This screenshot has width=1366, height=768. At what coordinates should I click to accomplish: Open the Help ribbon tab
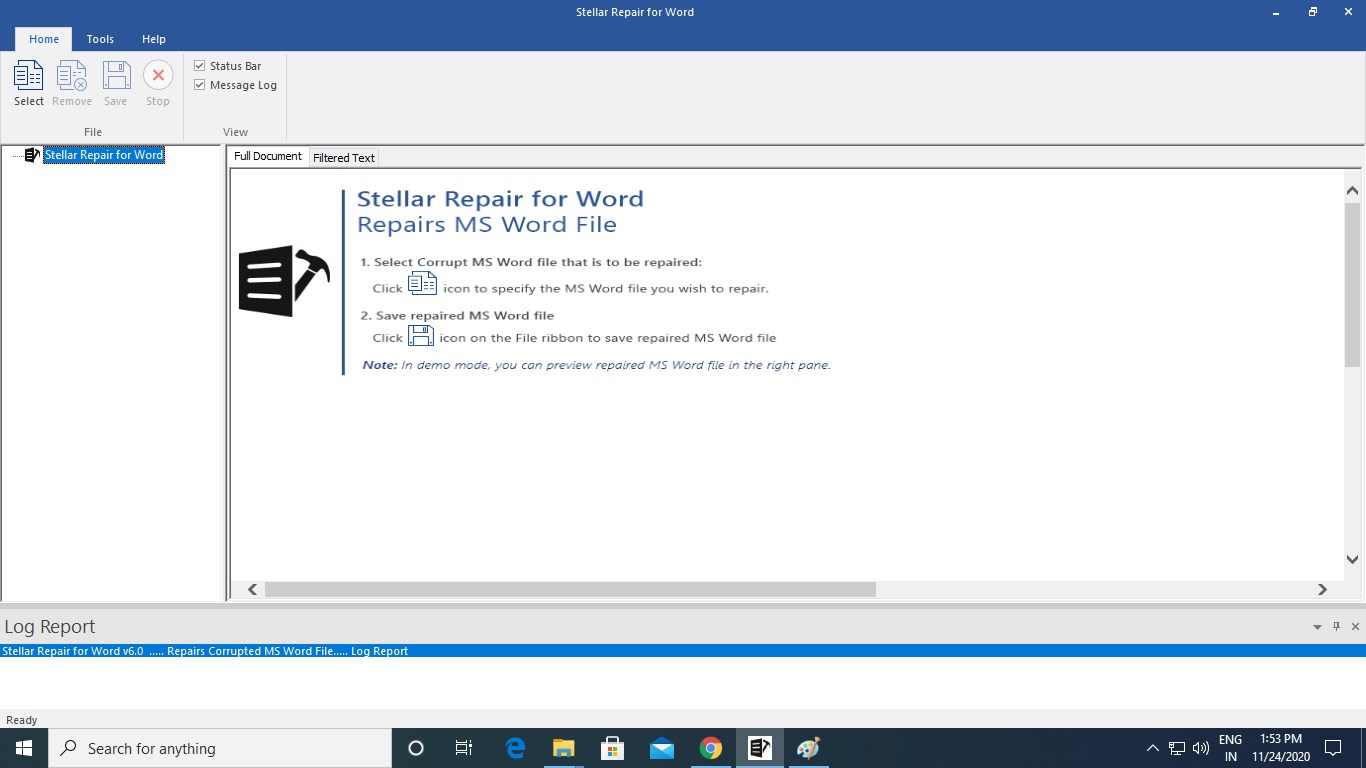tap(154, 39)
